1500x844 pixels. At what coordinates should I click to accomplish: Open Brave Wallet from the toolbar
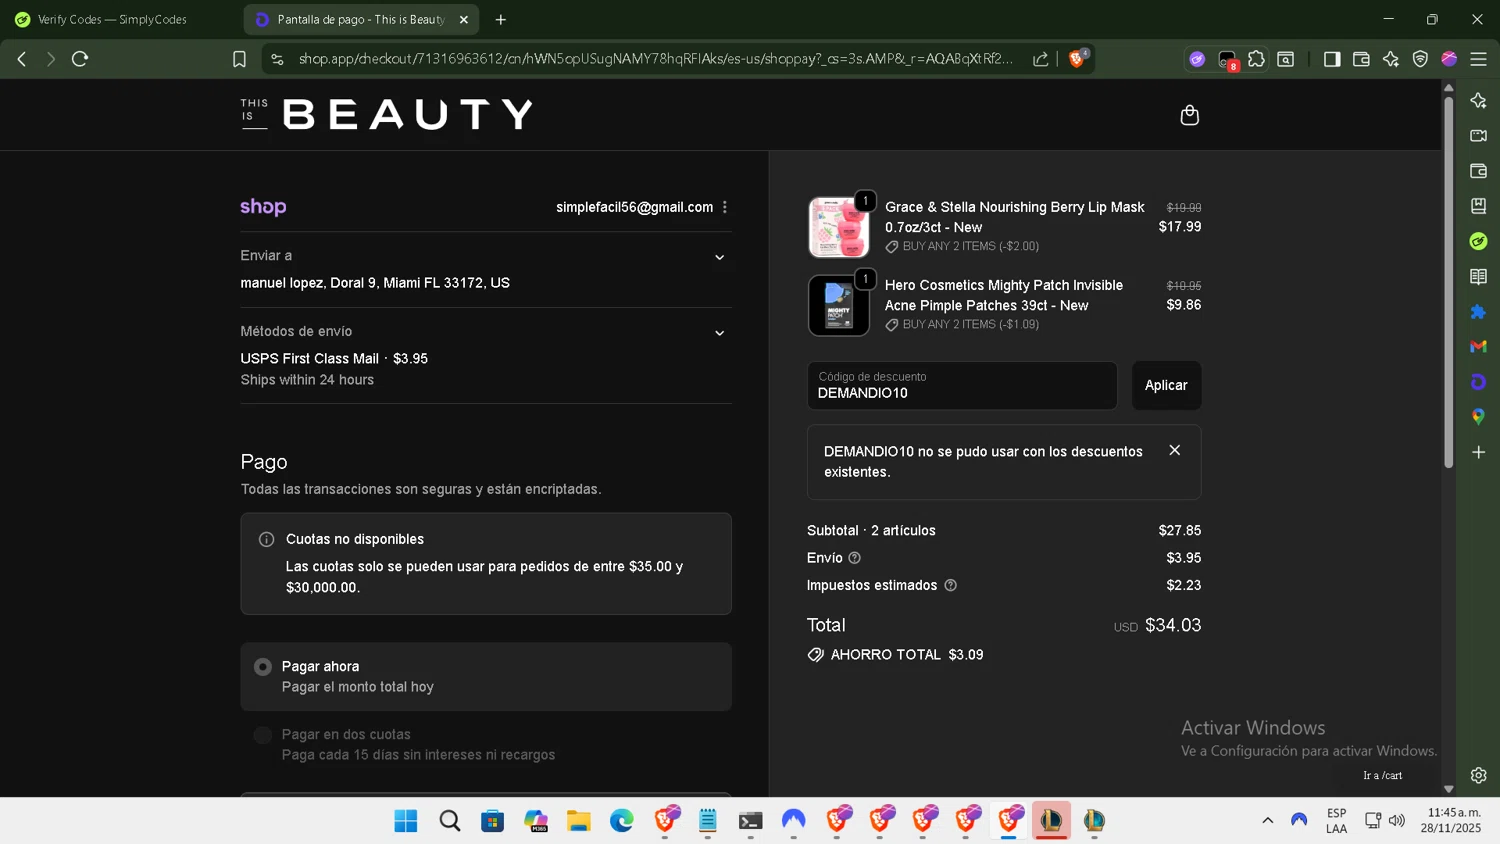(1361, 59)
